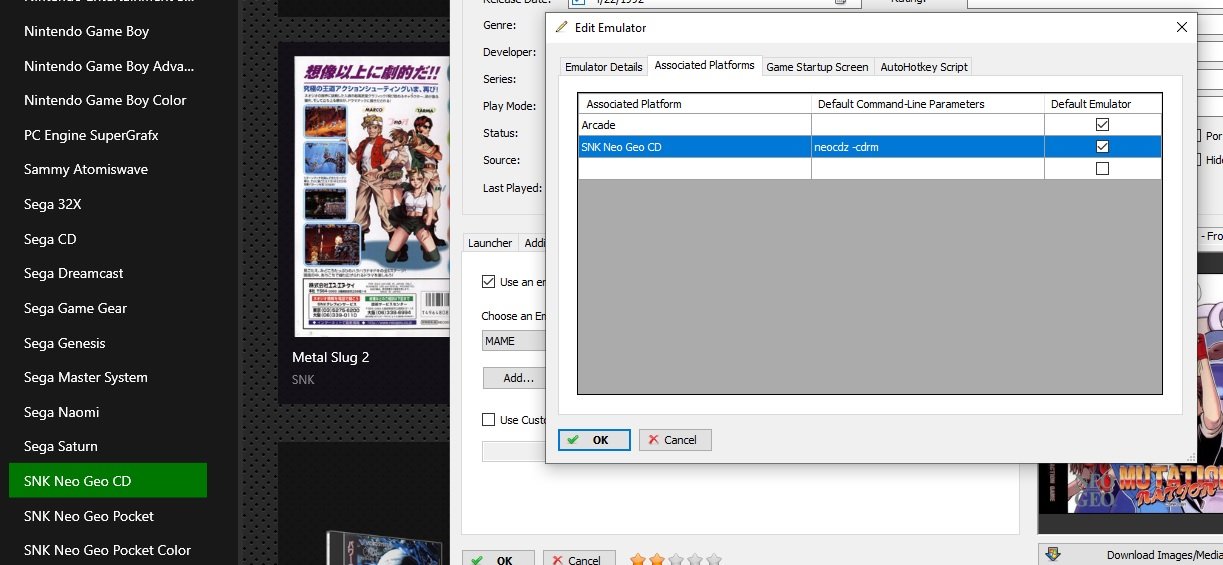Click the Add... button under MAME

(x=515, y=378)
